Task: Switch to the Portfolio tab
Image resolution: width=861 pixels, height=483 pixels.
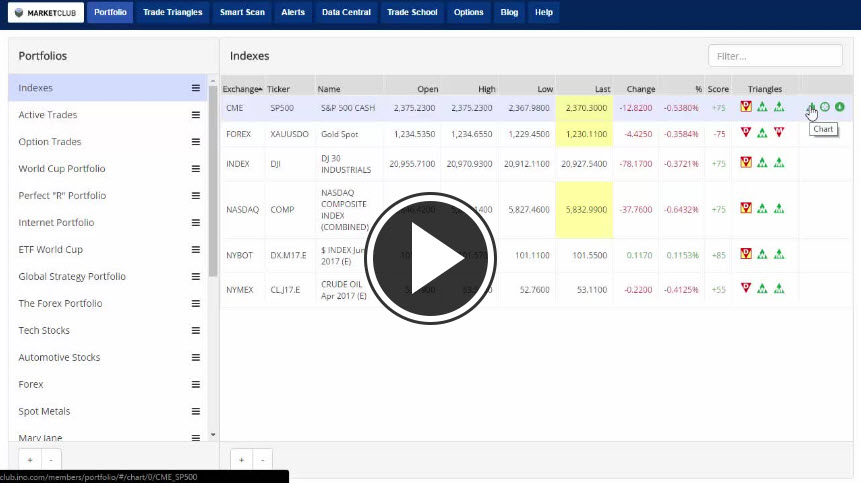Action: (110, 12)
